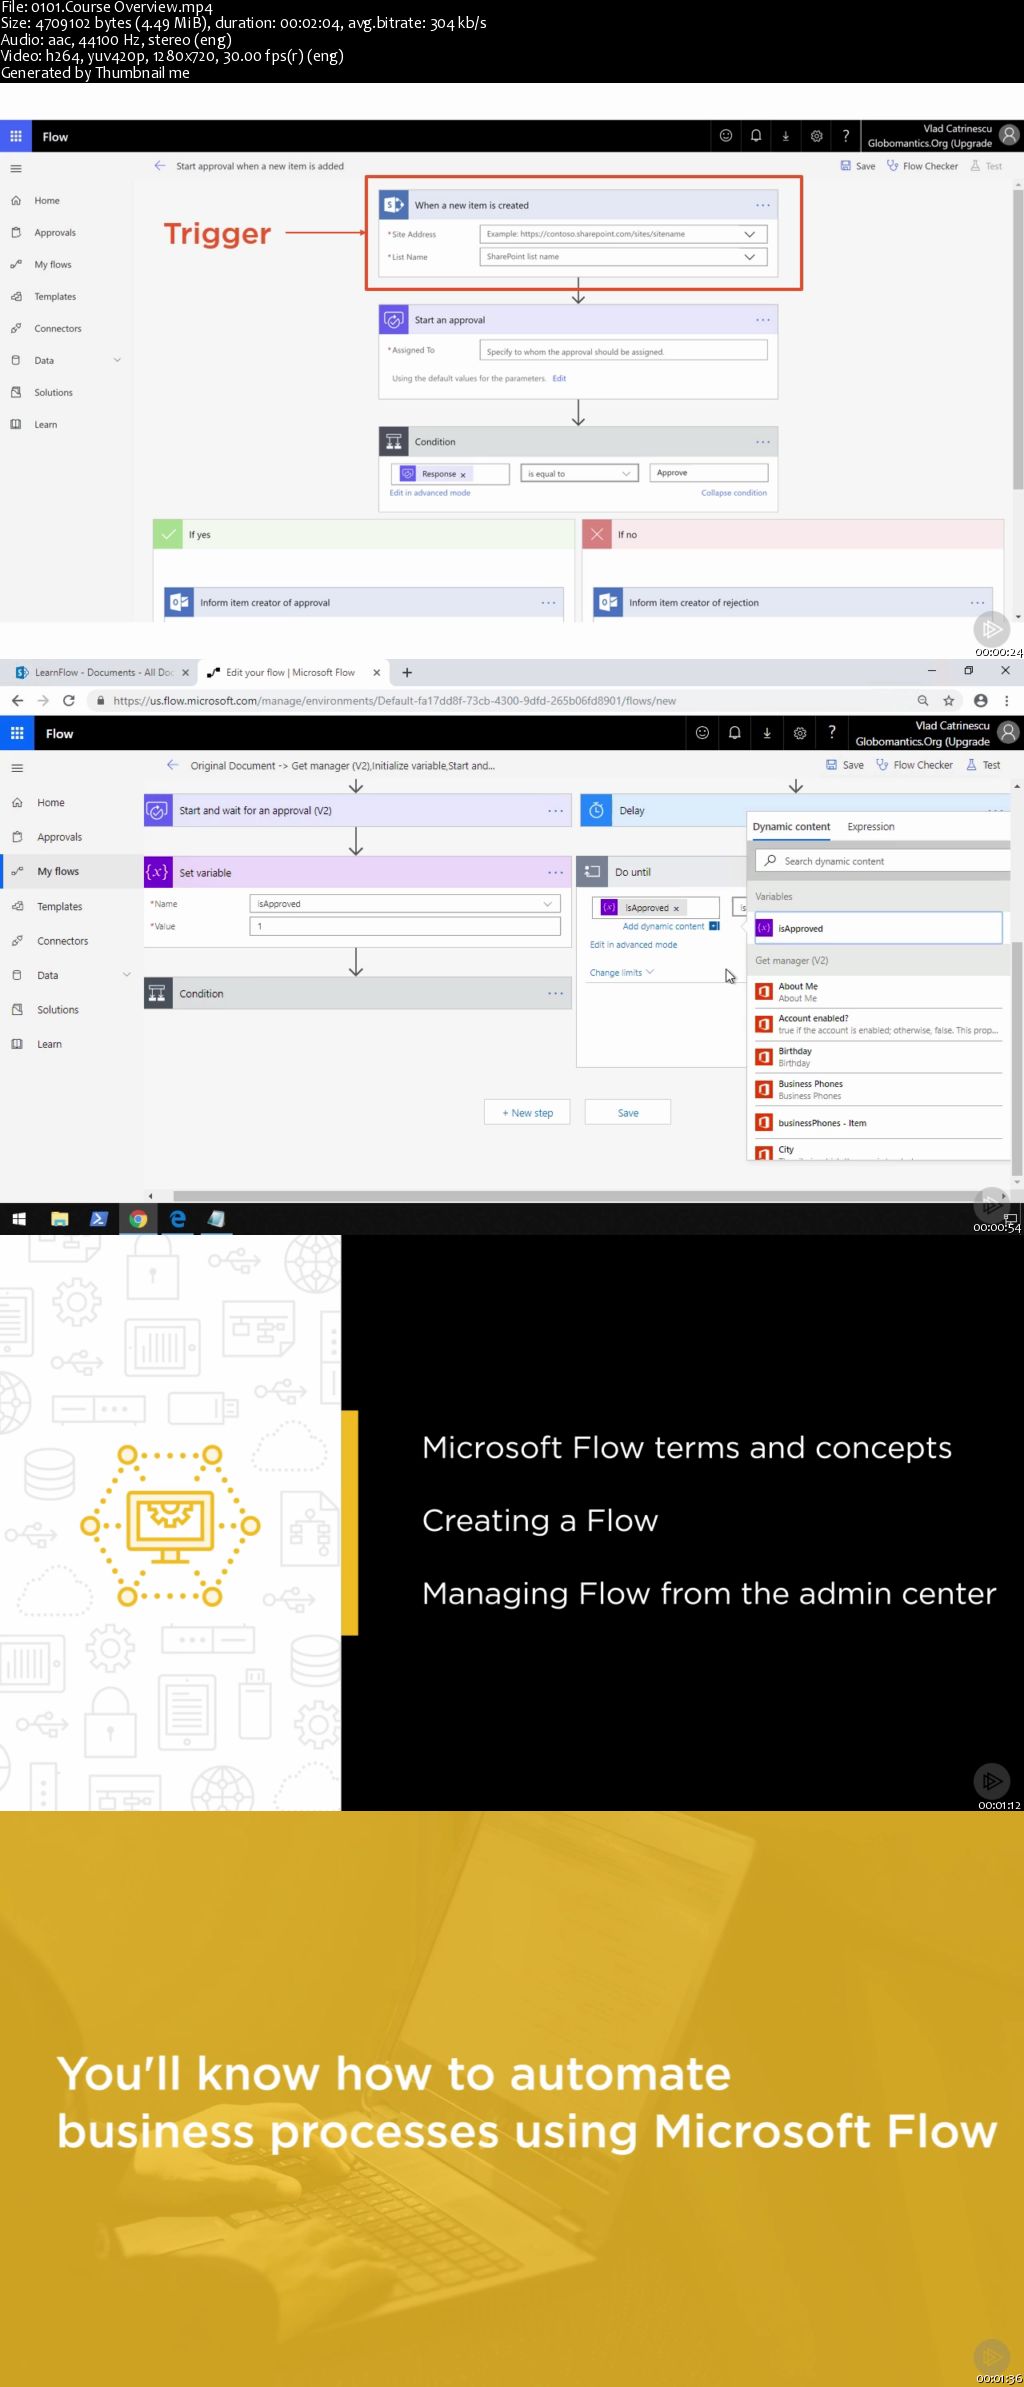
Task: Click the Outlook icon on approval email action
Action: (x=179, y=602)
